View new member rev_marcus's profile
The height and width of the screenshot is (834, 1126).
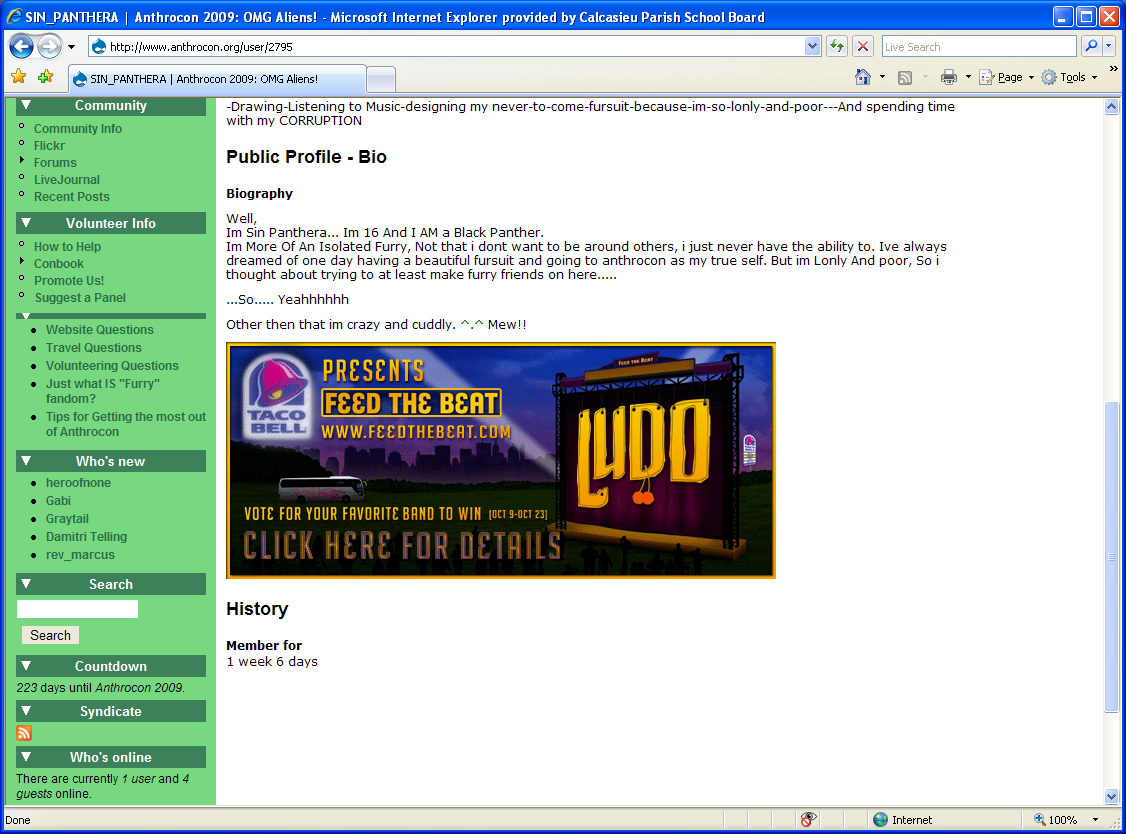coord(80,555)
